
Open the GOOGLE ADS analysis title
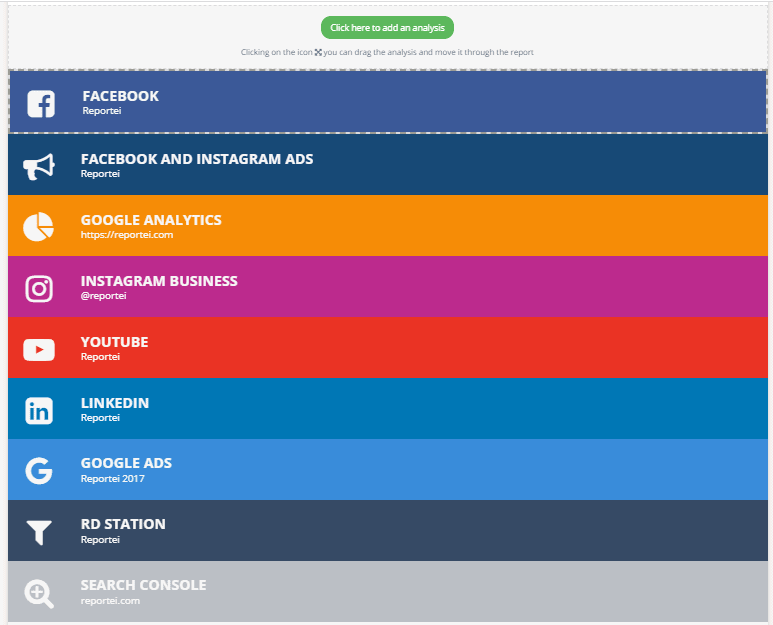tap(126, 463)
